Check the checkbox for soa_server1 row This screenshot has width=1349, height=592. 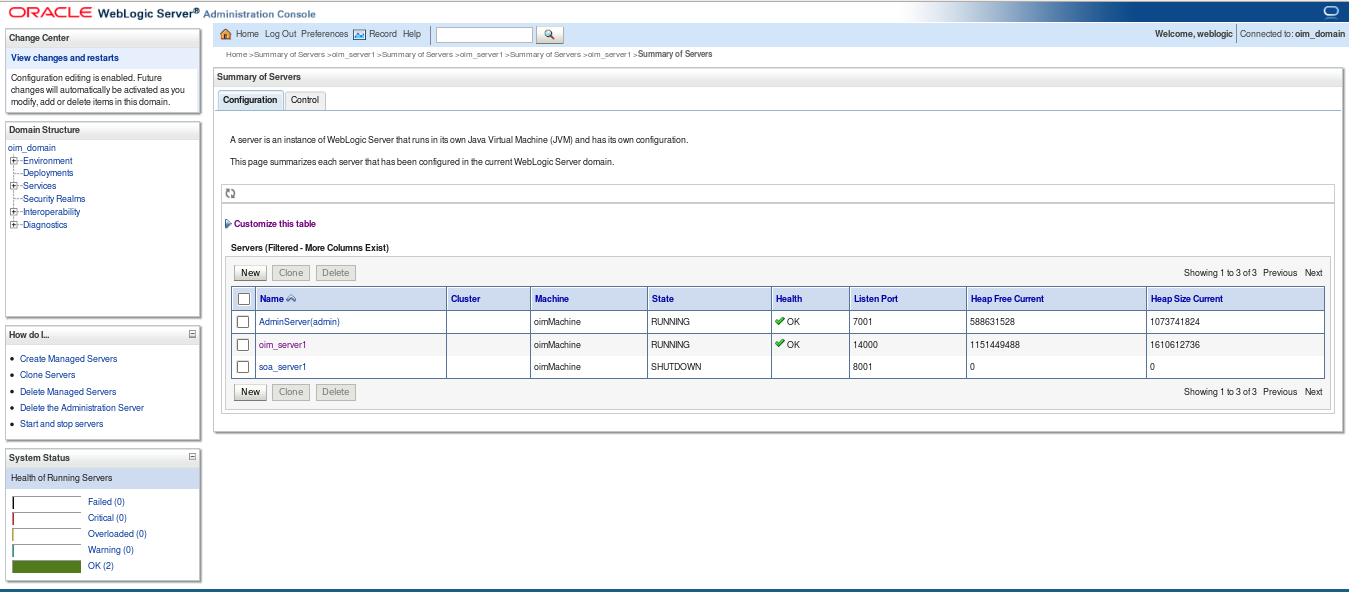[x=242, y=366]
